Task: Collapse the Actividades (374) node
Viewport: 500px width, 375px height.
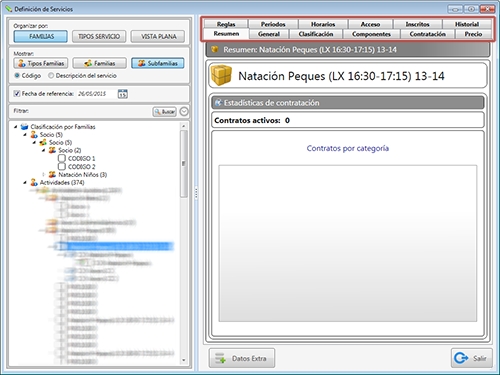Action: point(25,183)
